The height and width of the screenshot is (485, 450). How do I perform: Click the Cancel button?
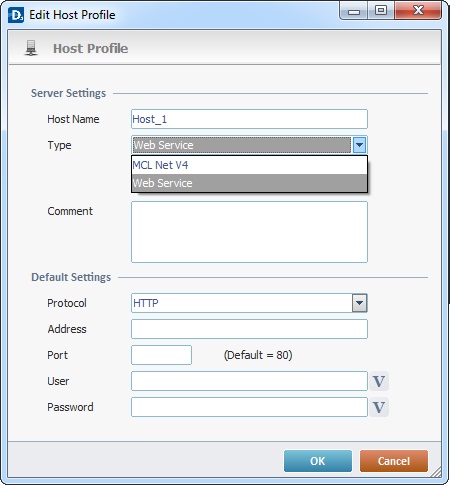click(394, 461)
